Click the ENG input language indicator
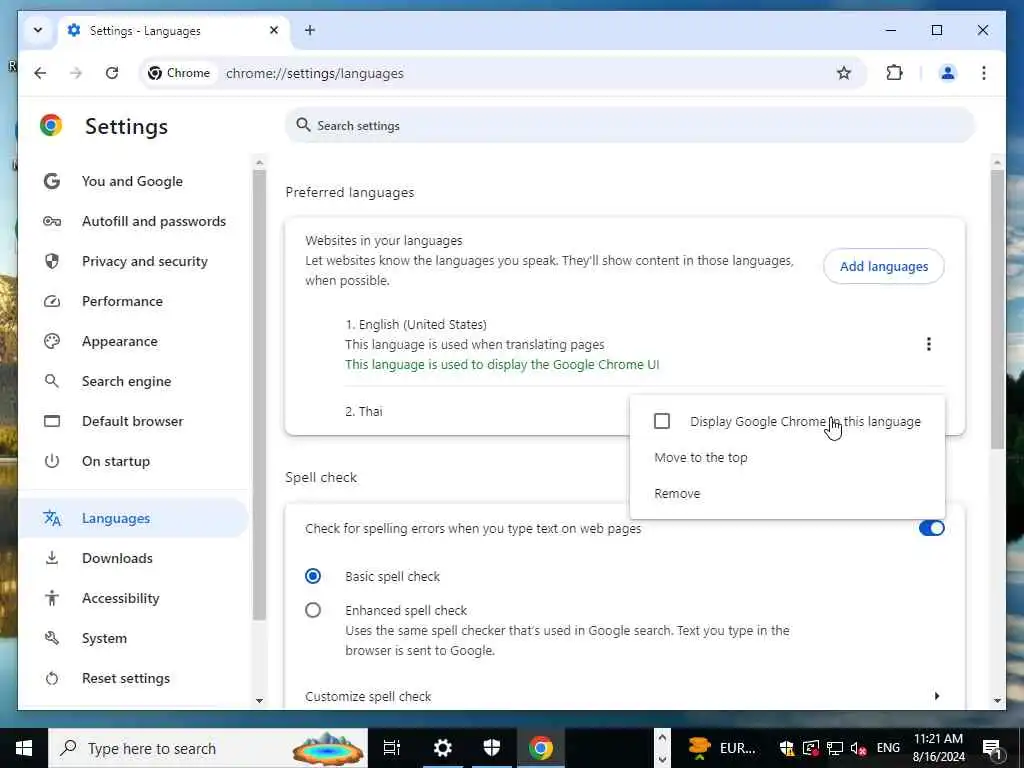 tap(888, 748)
